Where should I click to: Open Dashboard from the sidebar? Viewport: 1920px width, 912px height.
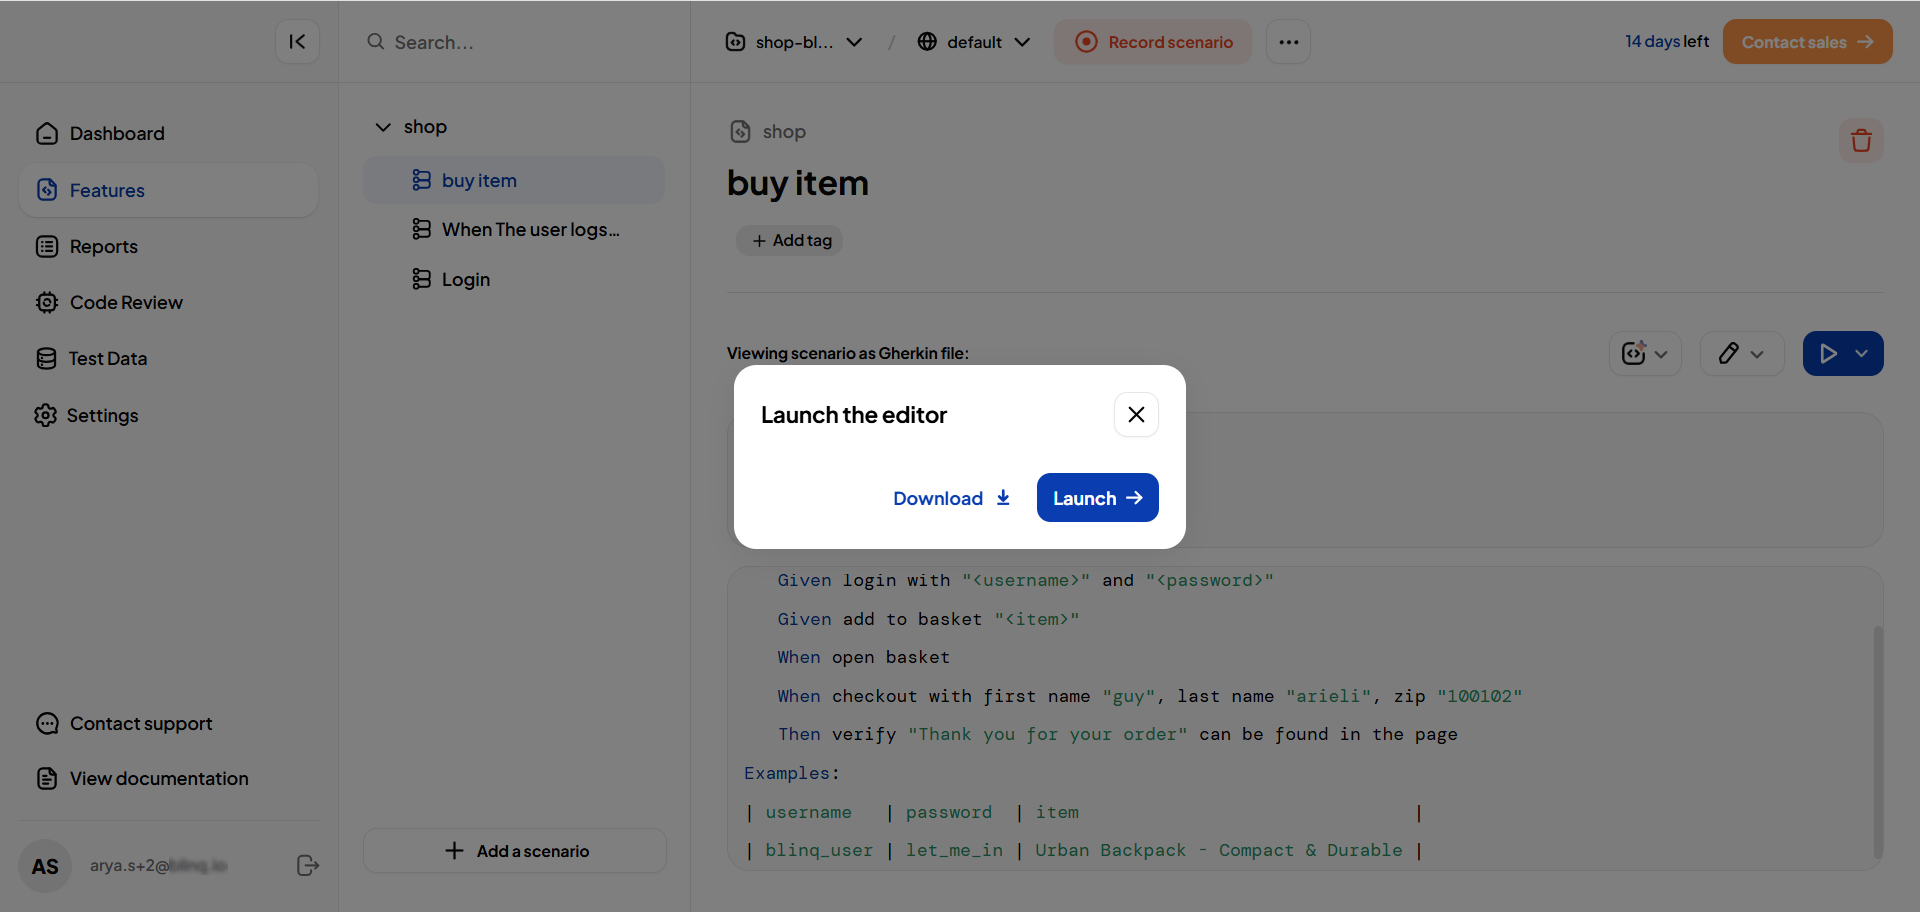point(117,134)
